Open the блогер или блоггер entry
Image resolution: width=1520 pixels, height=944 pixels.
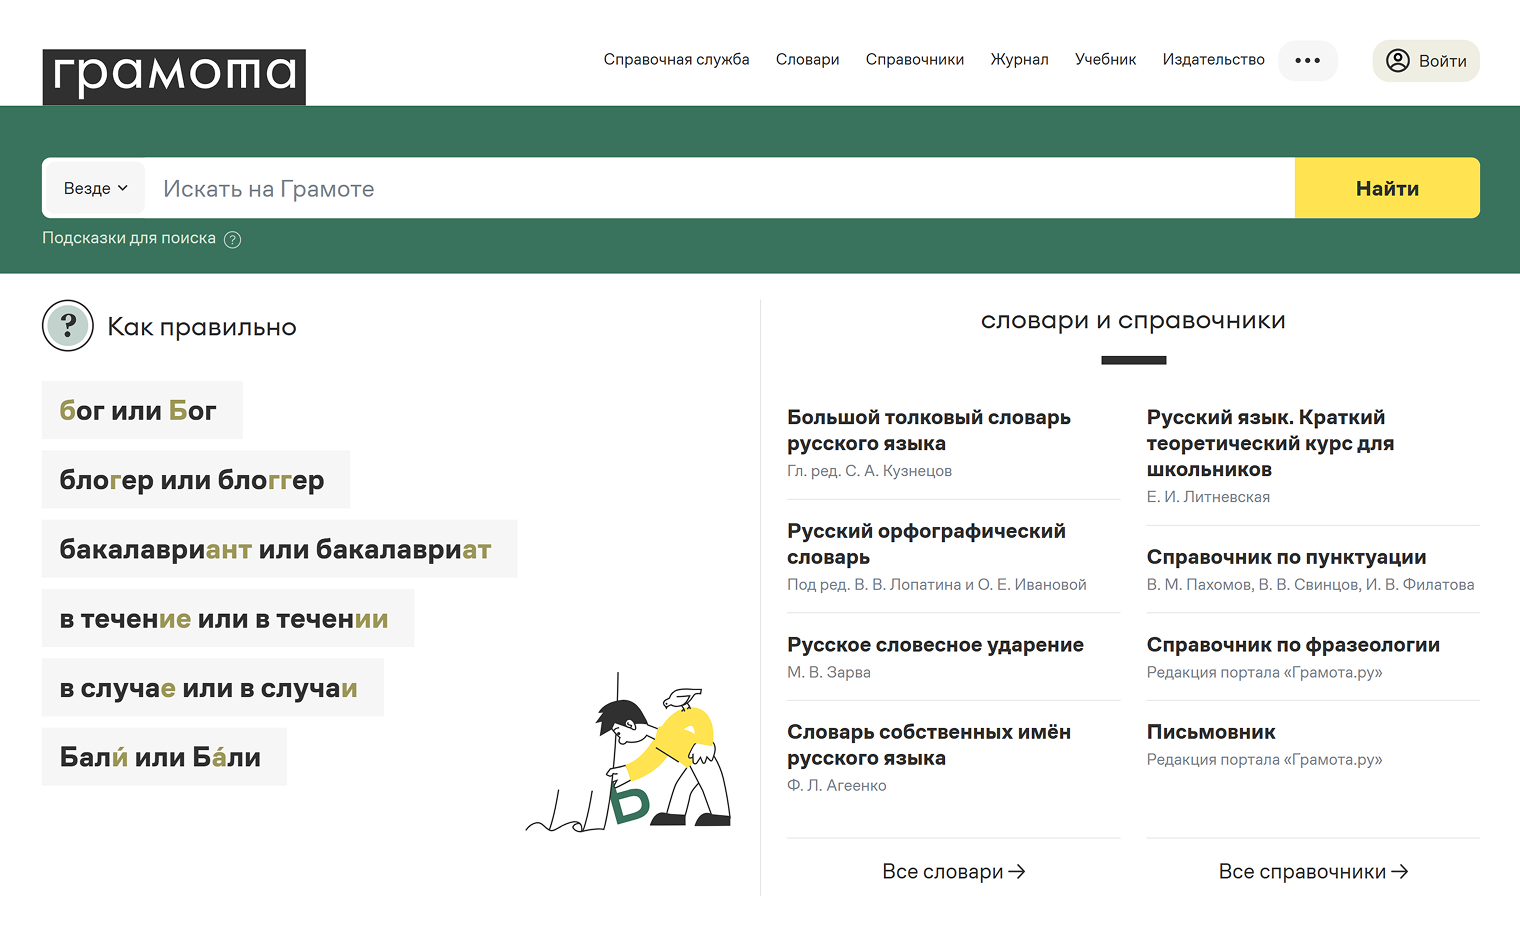coord(196,479)
